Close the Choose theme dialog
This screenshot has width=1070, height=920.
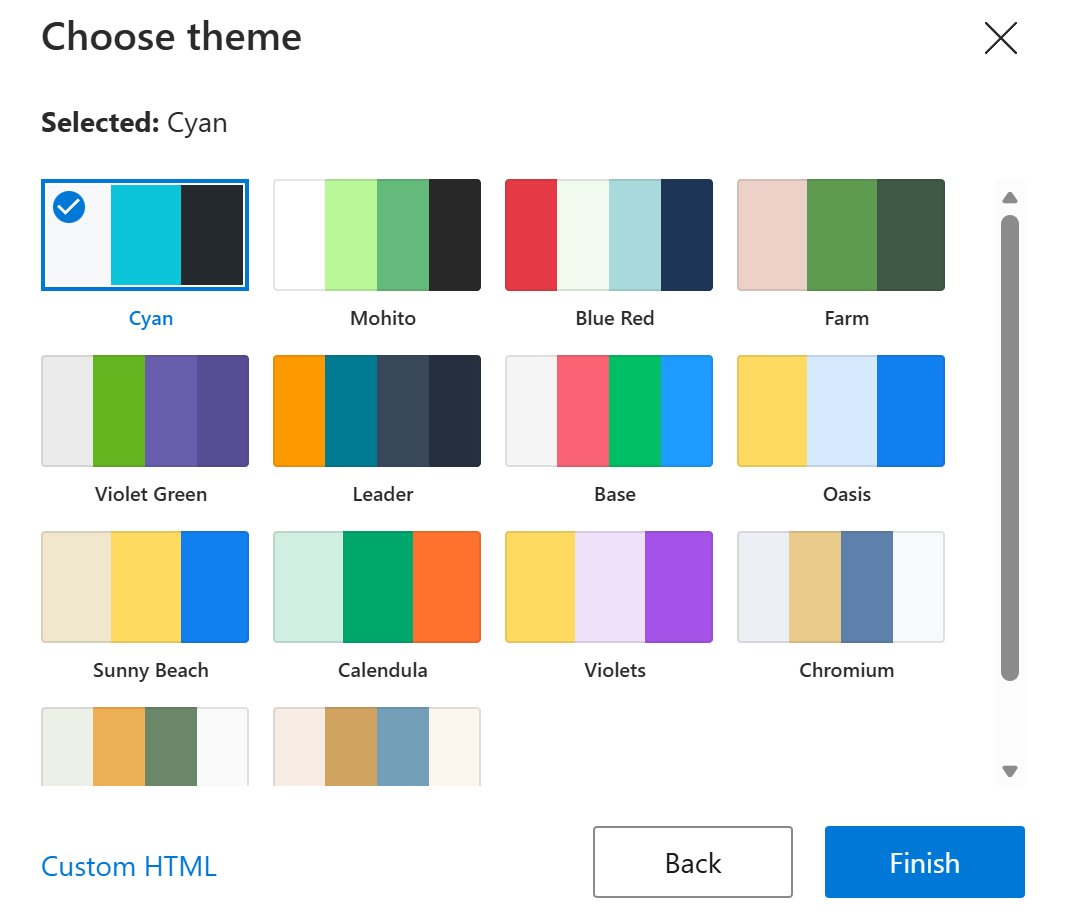[1001, 38]
